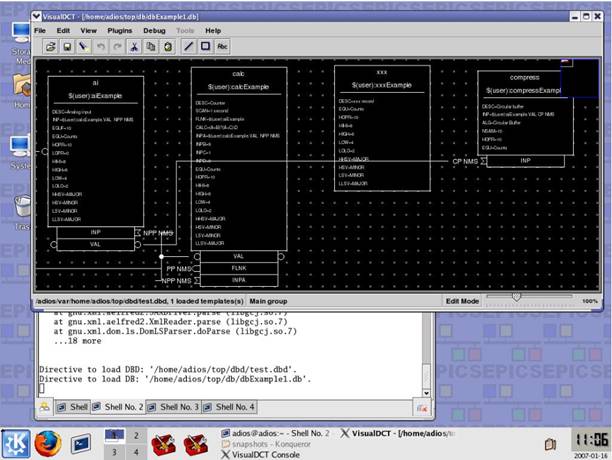612x460 pixels.
Task: Select the Box drawing tool
Action: (204, 46)
